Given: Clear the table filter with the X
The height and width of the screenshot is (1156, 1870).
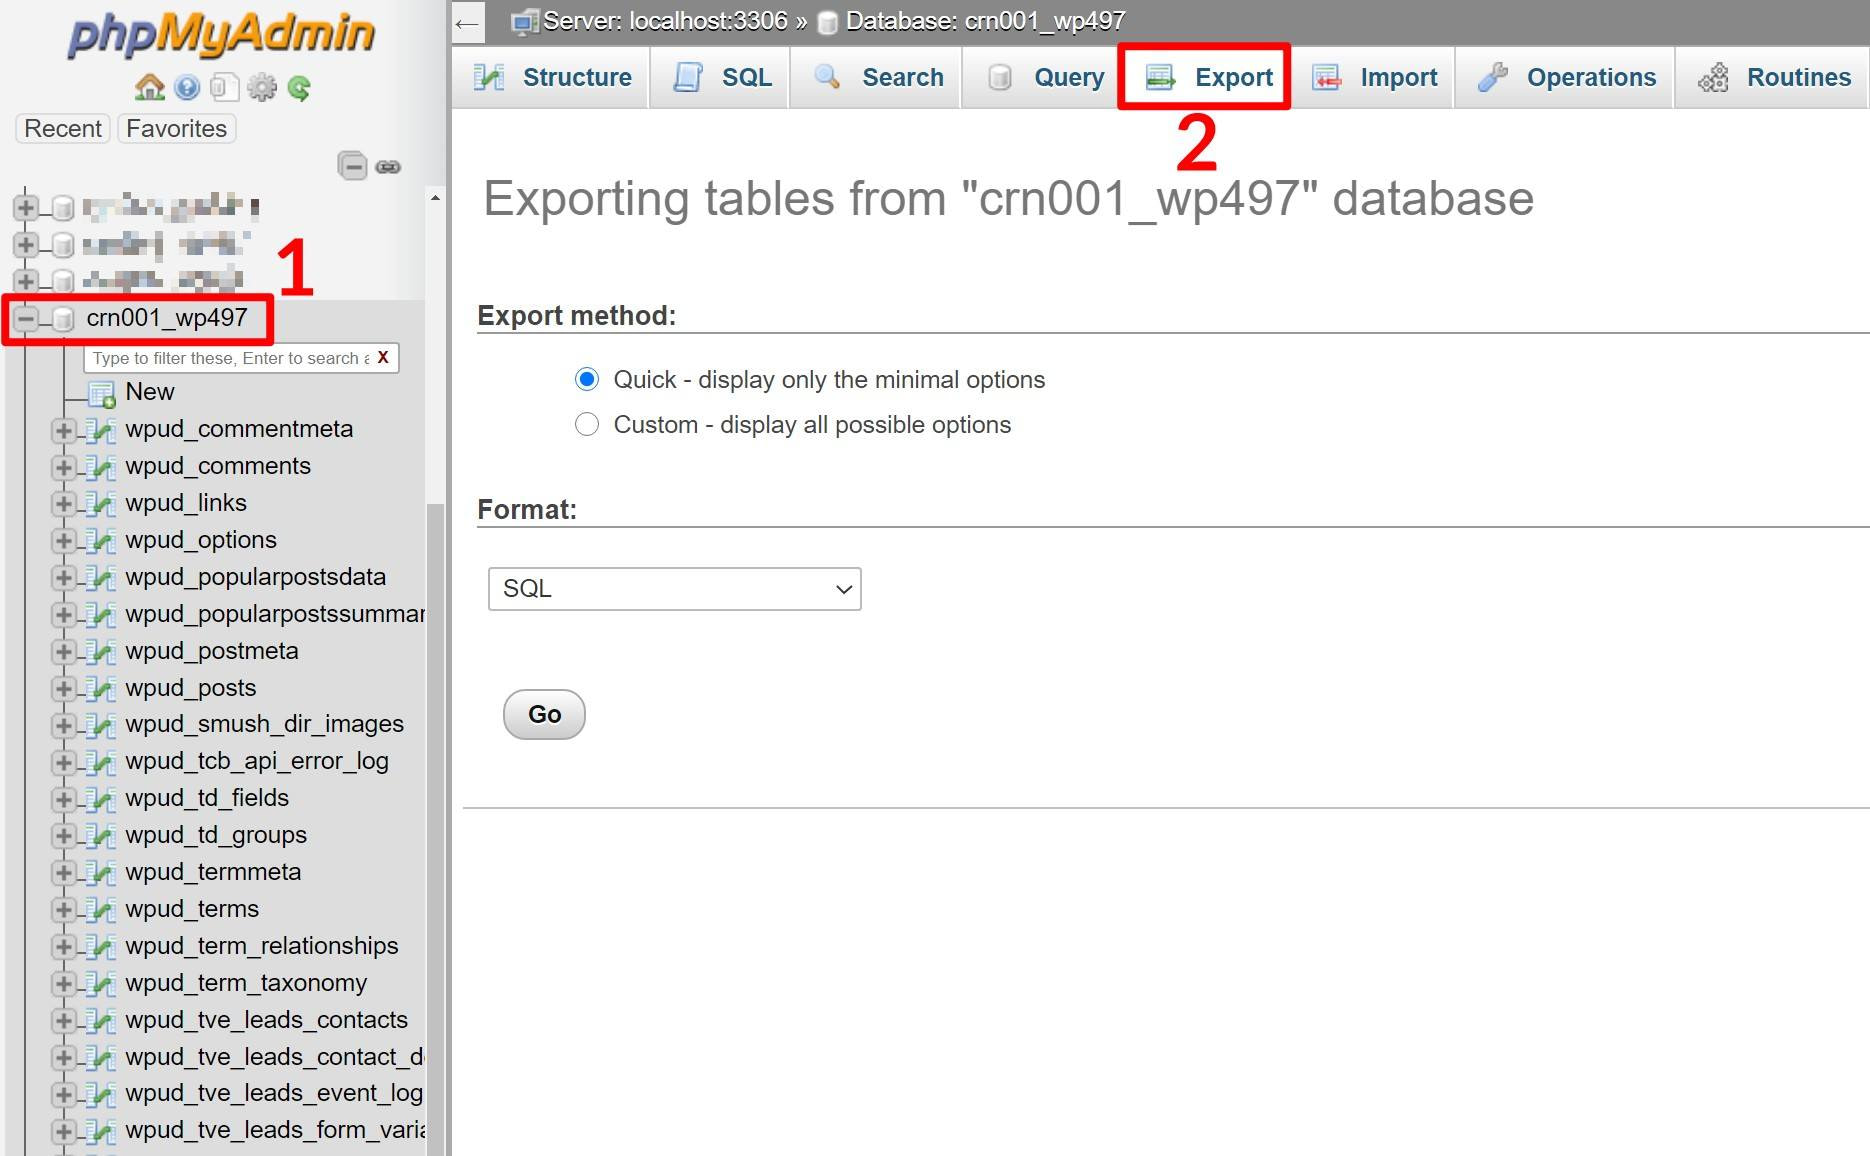Looking at the screenshot, I should 383,357.
